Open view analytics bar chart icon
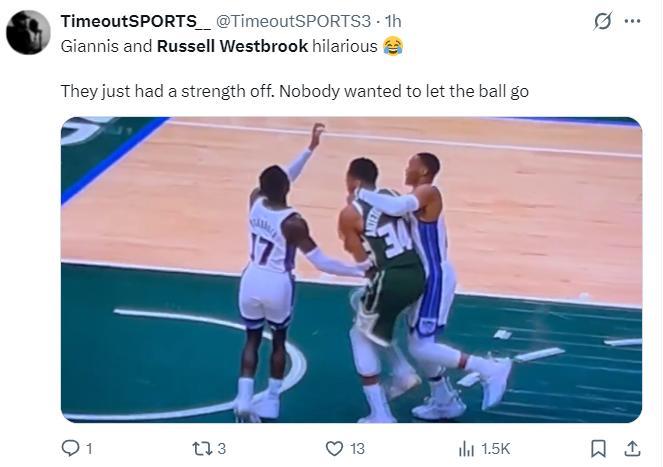Image resolution: width=663 pixels, height=467 pixels. point(466,449)
